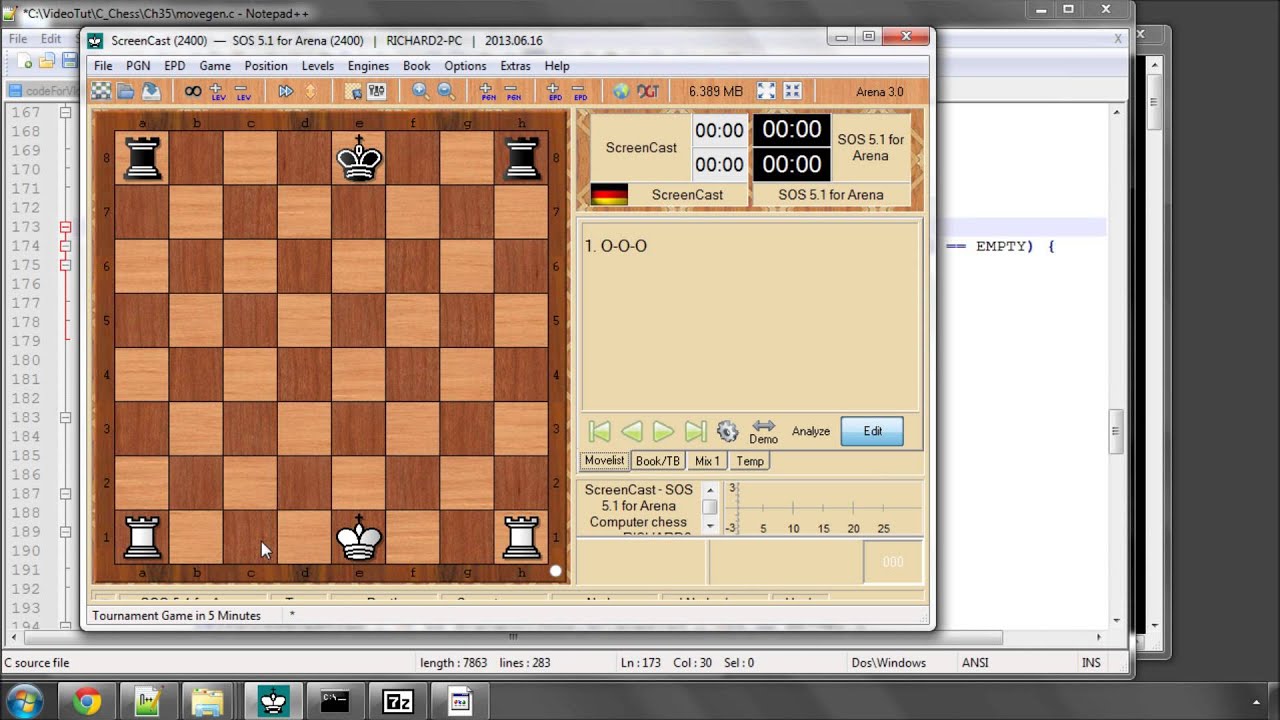Click the engine management icon
1280x720 pixels.
pyautogui.click(x=377, y=91)
